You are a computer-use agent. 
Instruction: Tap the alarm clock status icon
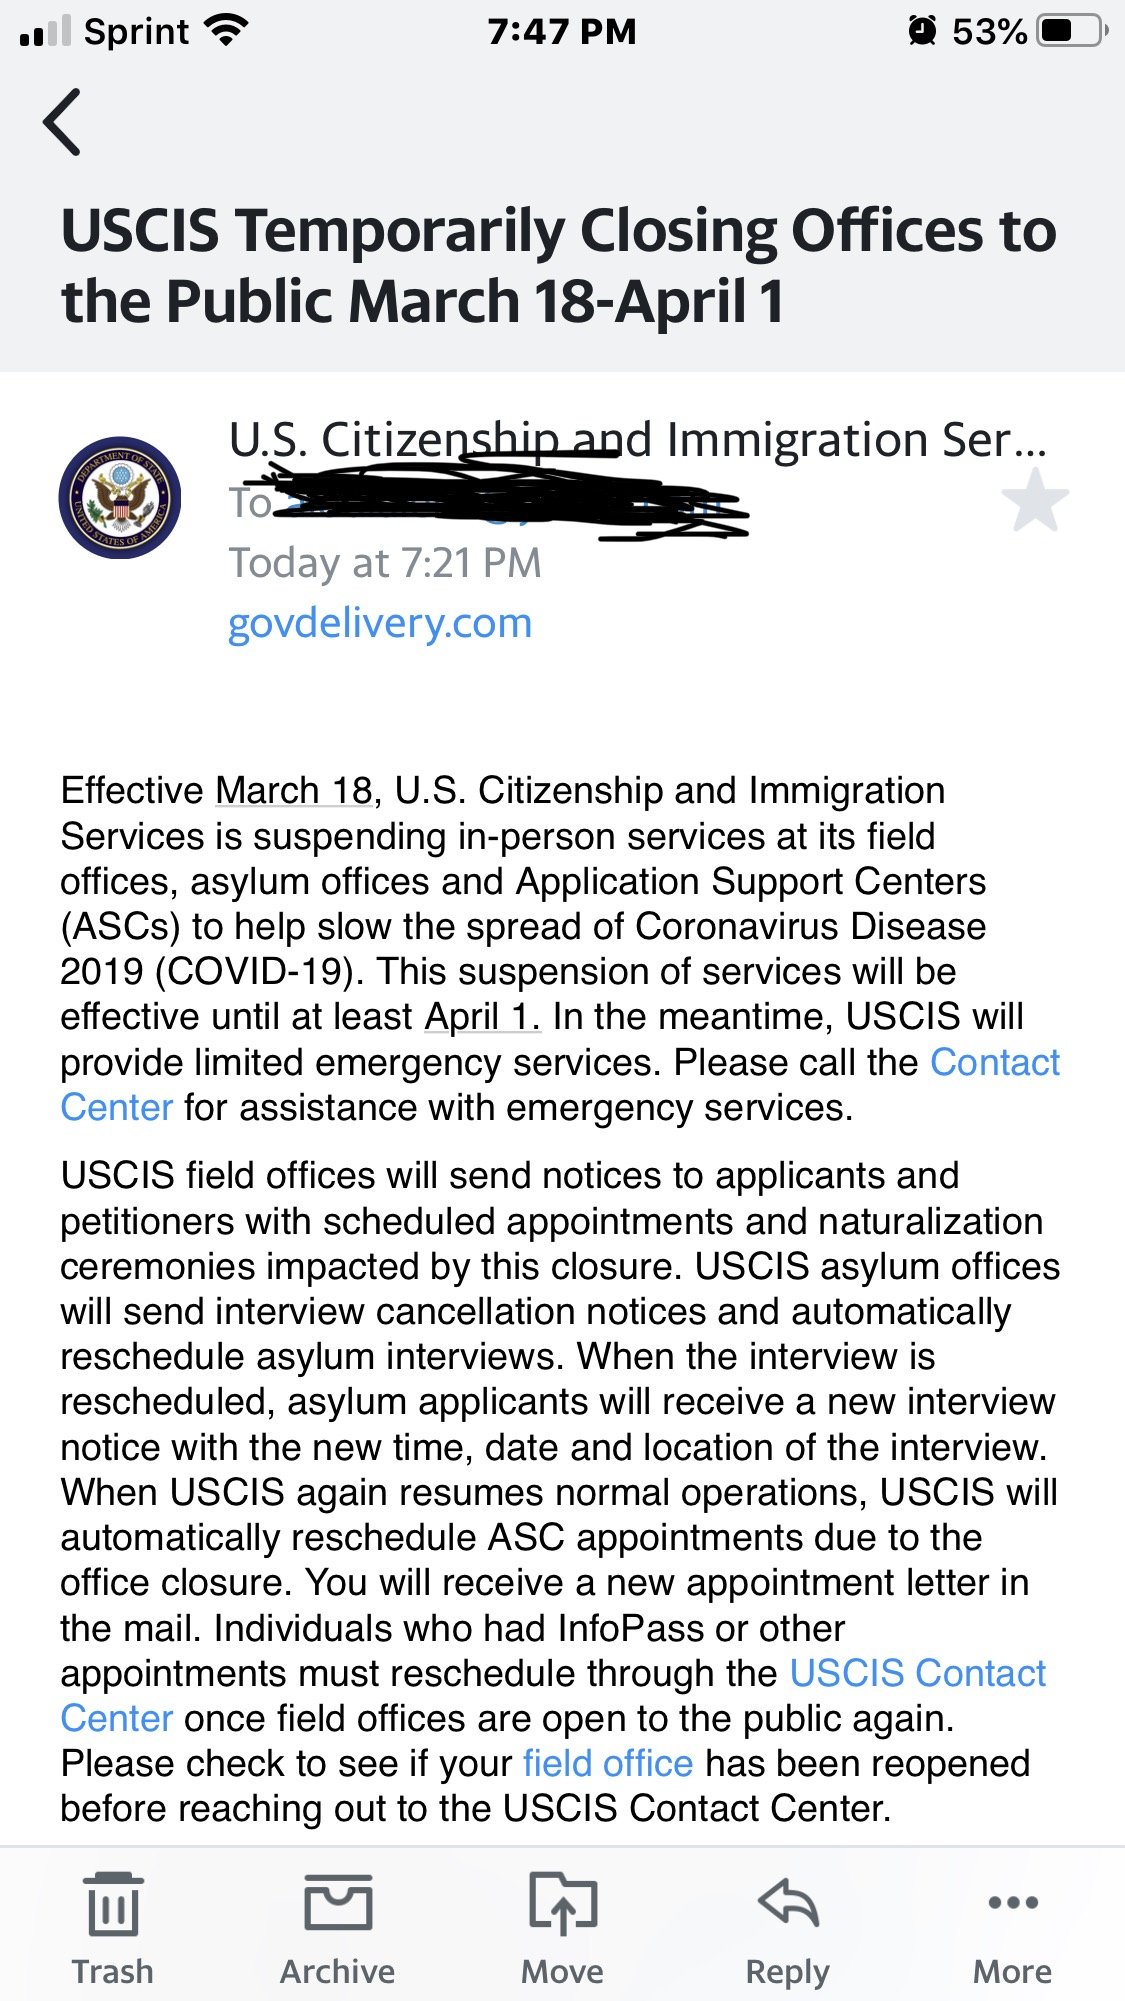922,31
